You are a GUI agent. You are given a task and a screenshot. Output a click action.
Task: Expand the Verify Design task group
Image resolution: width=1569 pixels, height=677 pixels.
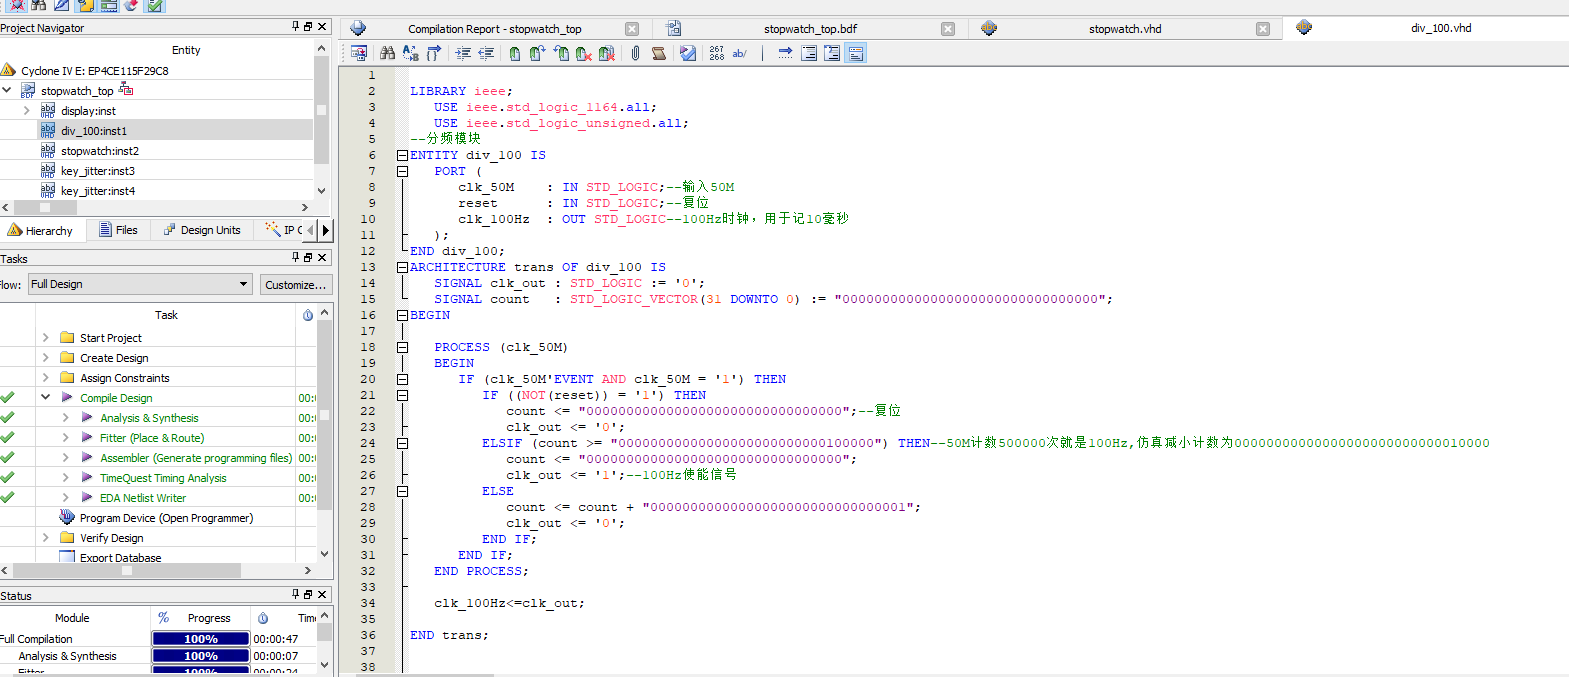[45, 537]
